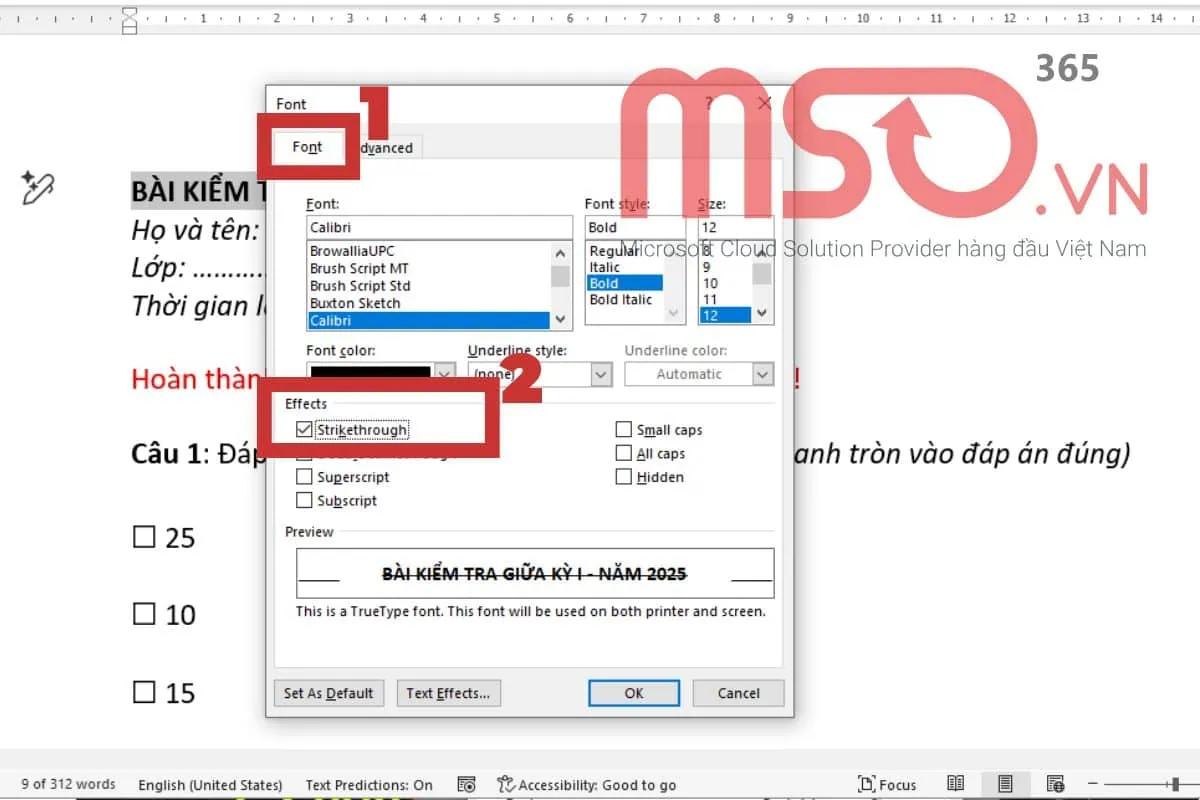Expand the Font color dropdown arrow

click(445, 374)
